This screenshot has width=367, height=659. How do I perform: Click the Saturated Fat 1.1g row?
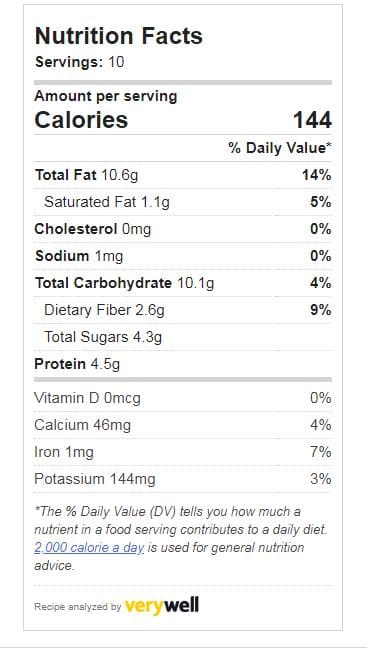[183, 202]
